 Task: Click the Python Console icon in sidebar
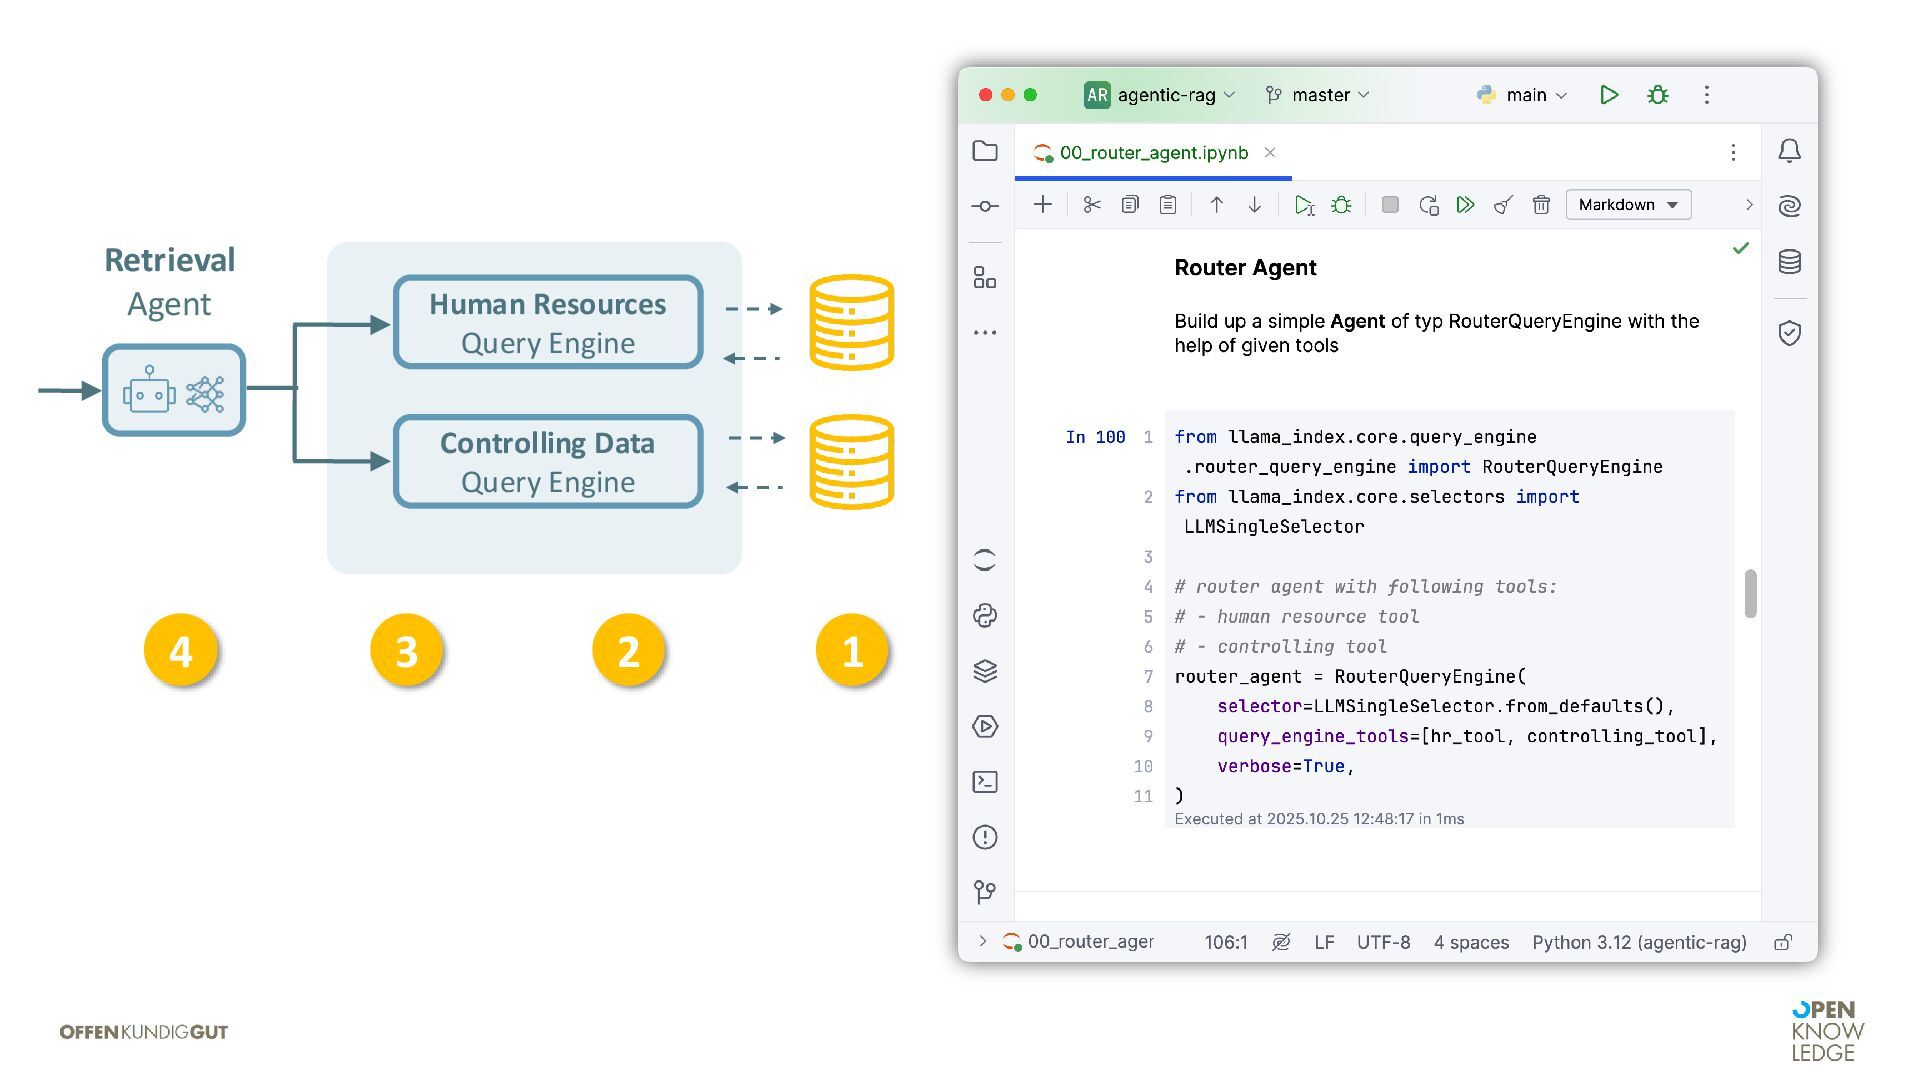[x=985, y=616]
